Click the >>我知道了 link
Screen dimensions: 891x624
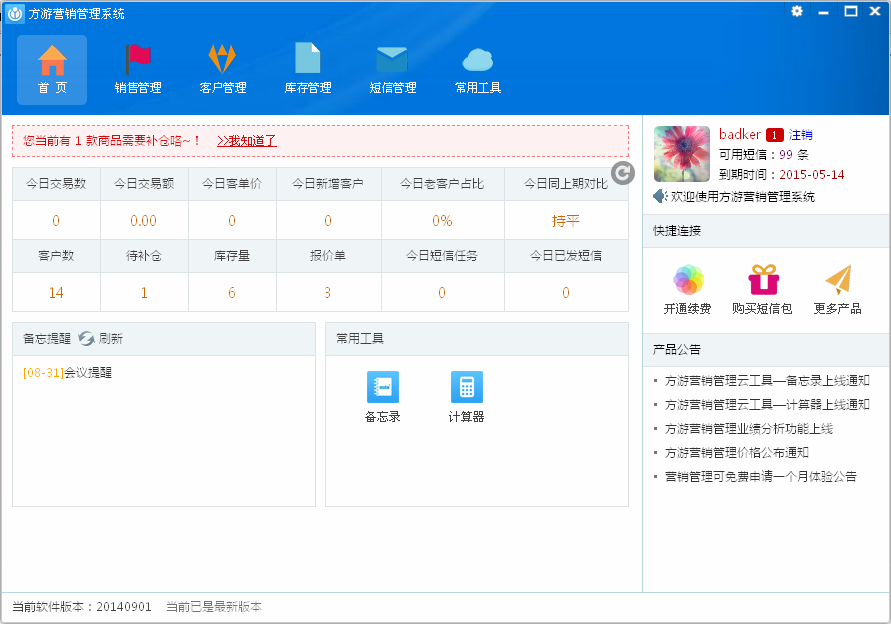tap(247, 141)
